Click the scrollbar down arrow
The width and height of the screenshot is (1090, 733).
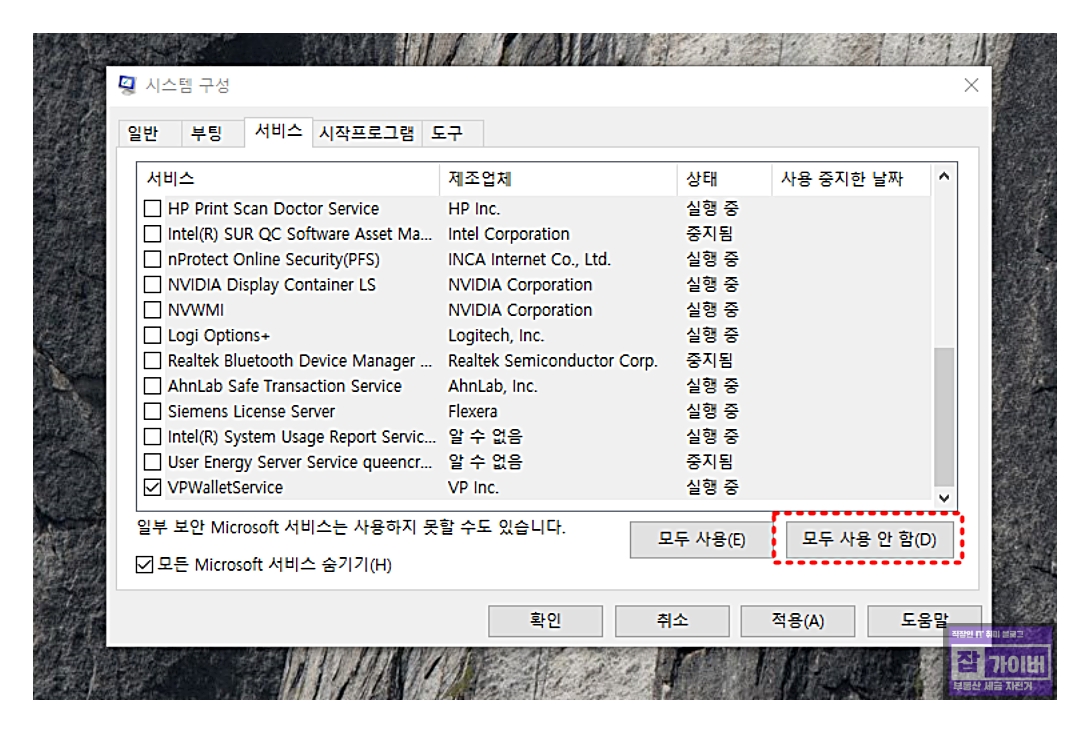tap(944, 498)
